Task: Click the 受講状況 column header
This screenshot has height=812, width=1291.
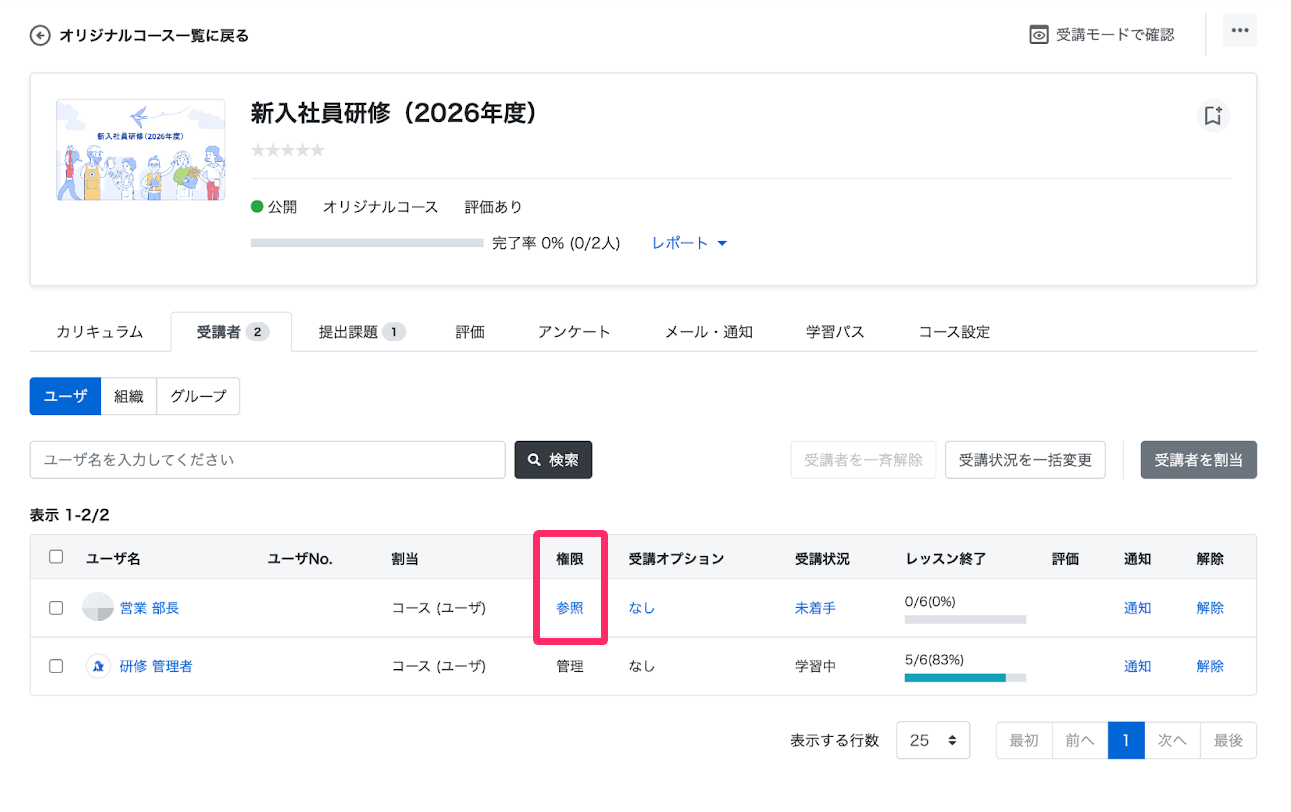Action: [x=822, y=559]
